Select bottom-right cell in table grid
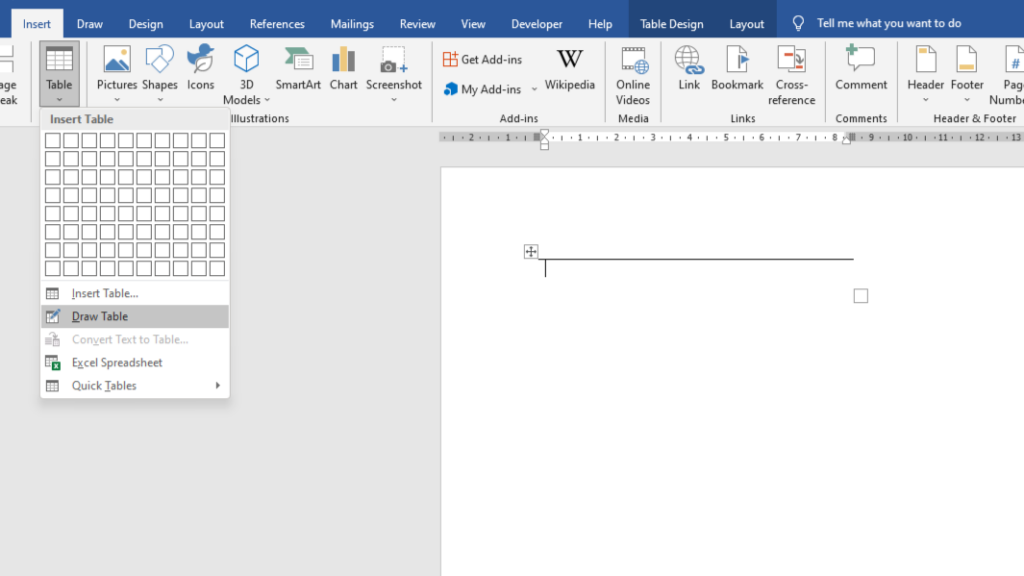The image size is (1024, 576). [x=217, y=268]
